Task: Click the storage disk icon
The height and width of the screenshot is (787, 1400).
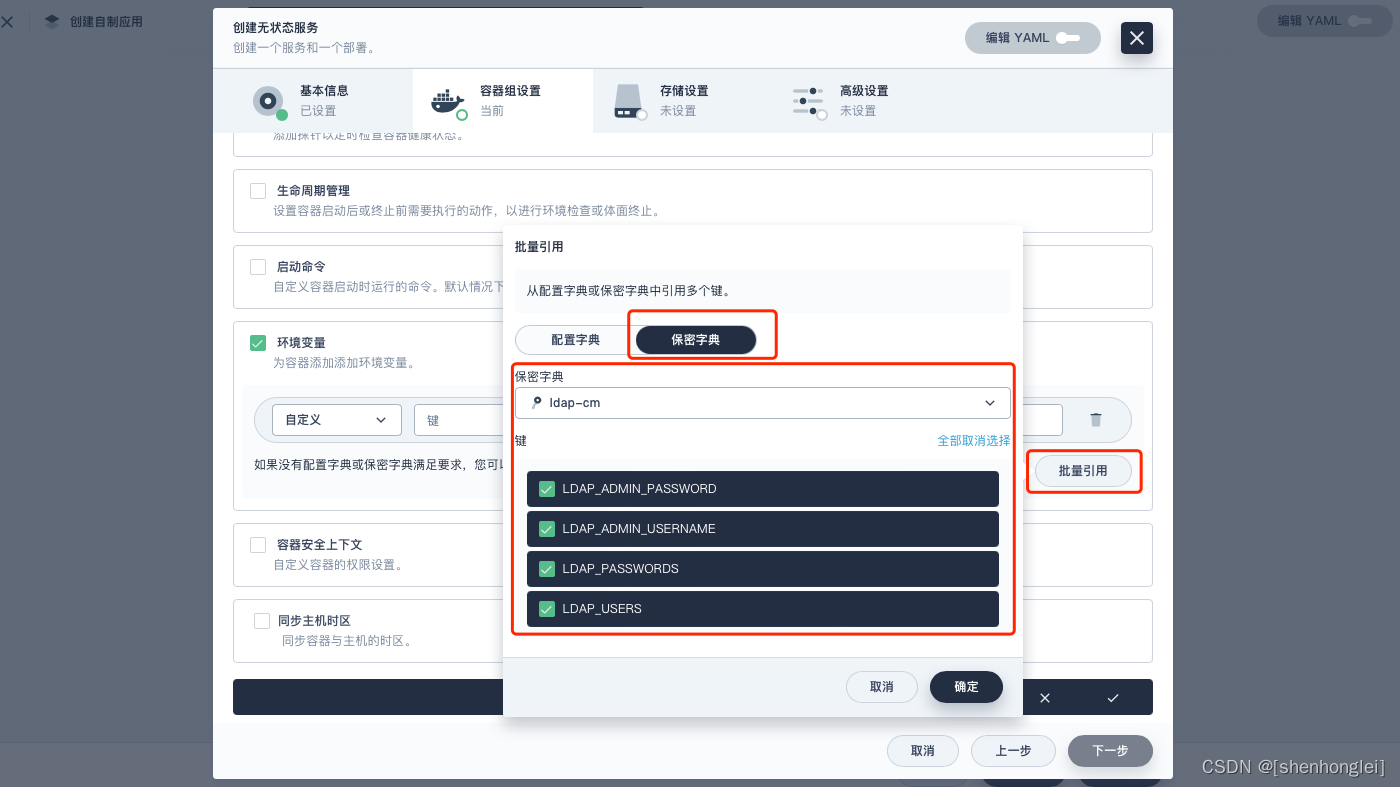Action: (x=627, y=100)
